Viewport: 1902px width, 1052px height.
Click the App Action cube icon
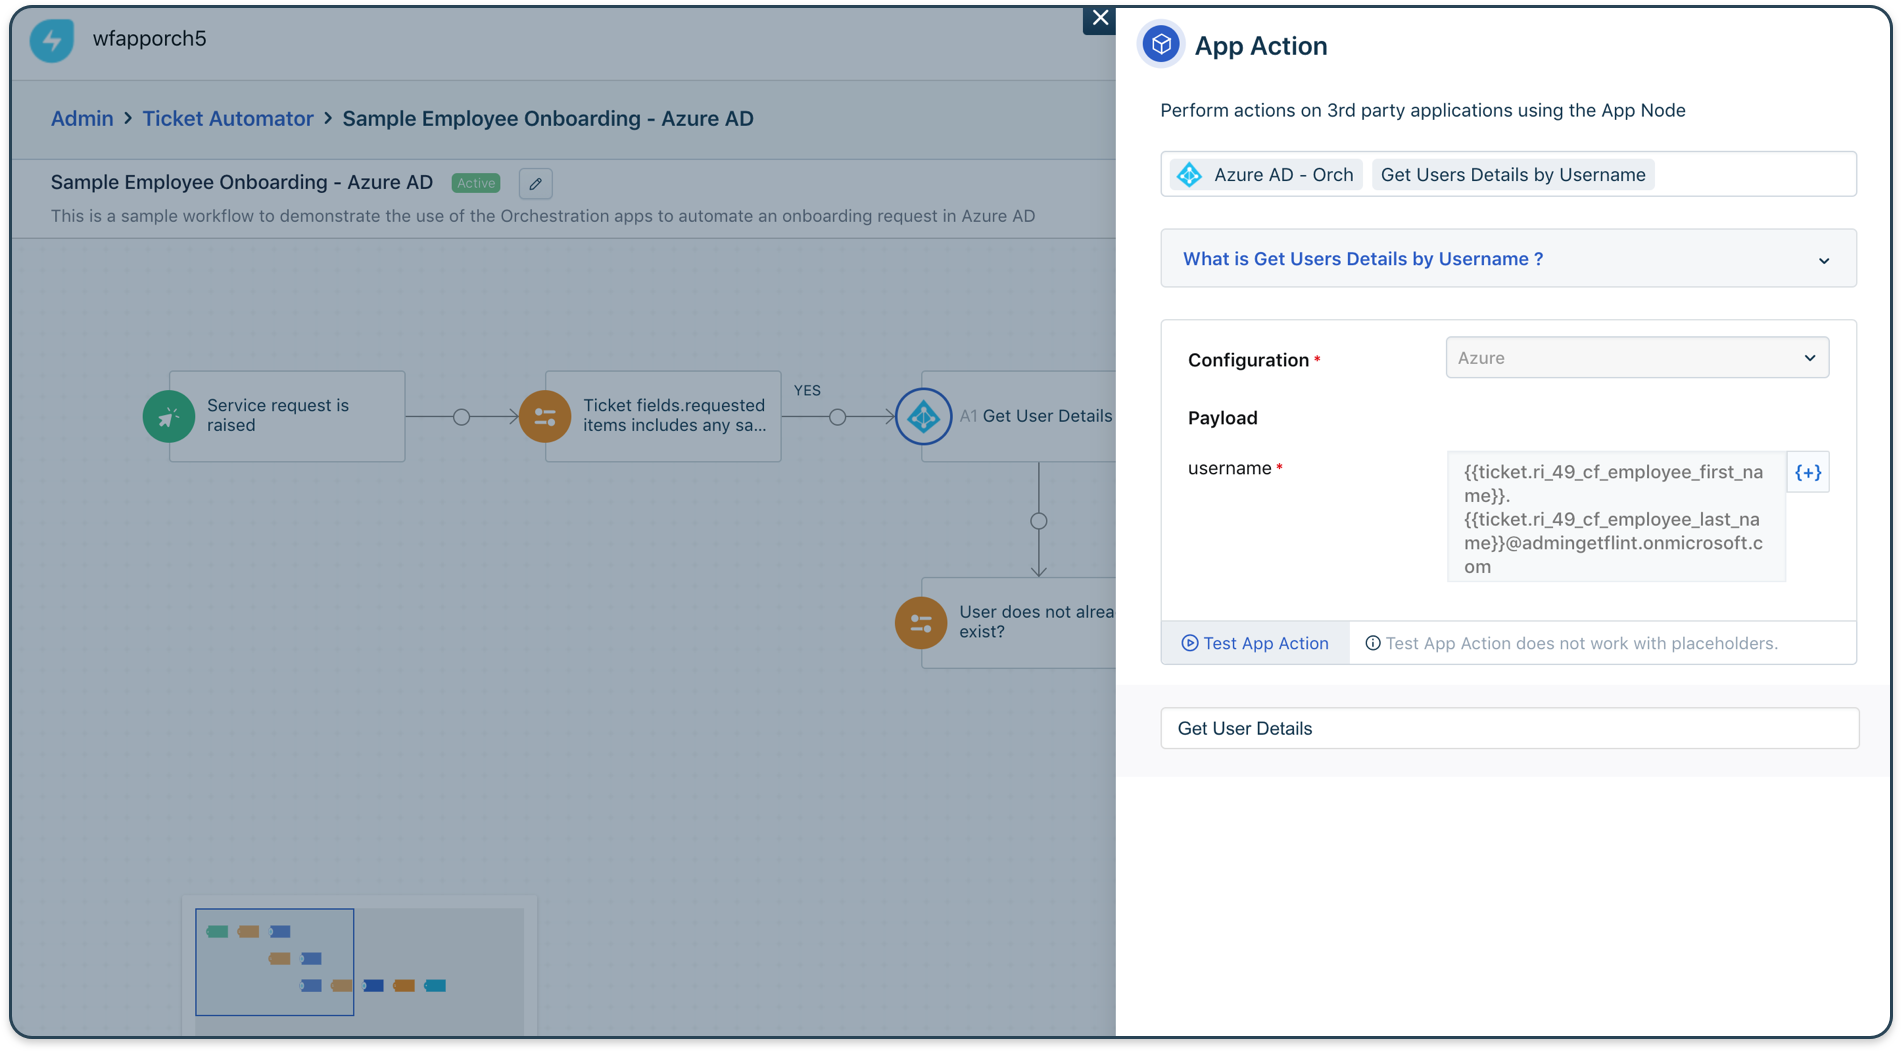click(x=1160, y=44)
